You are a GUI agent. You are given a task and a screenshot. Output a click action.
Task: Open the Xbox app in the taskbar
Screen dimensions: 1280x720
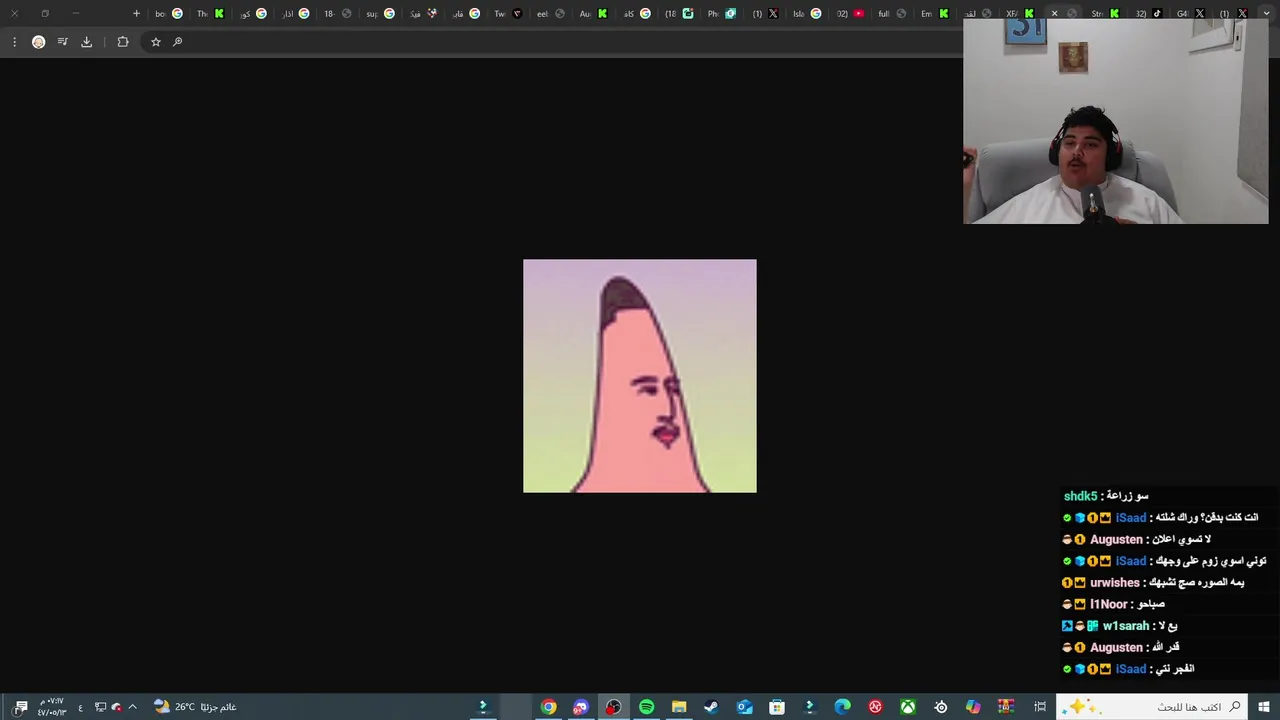click(x=908, y=707)
